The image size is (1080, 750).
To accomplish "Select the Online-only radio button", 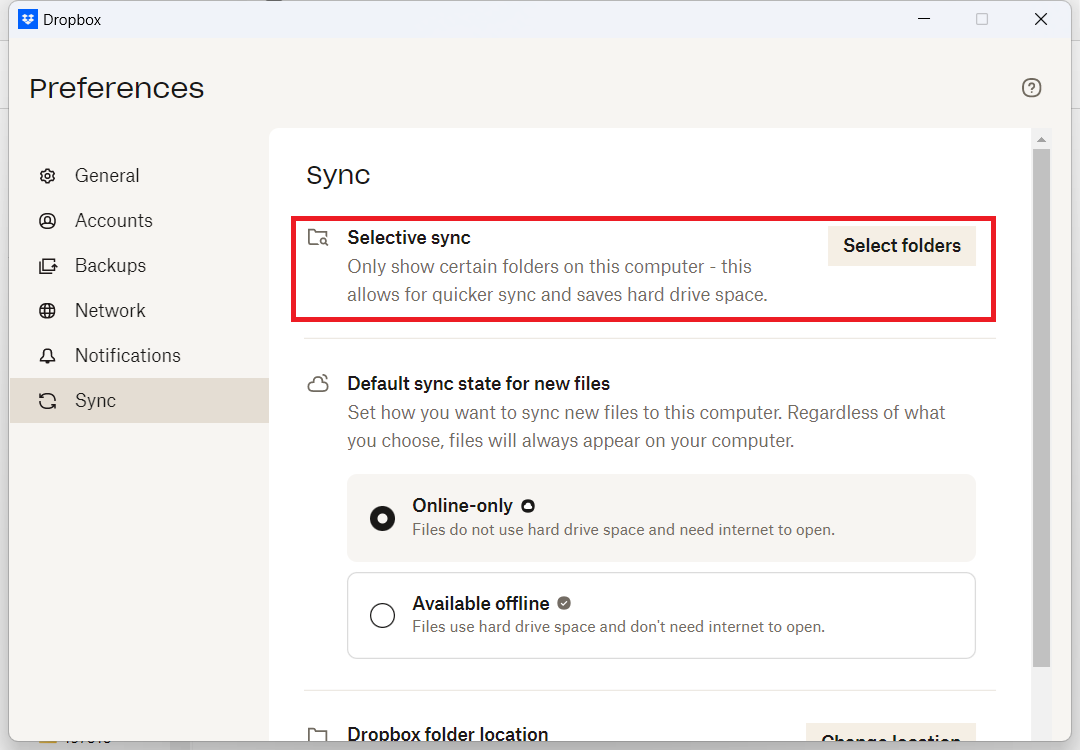I will coord(382,518).
